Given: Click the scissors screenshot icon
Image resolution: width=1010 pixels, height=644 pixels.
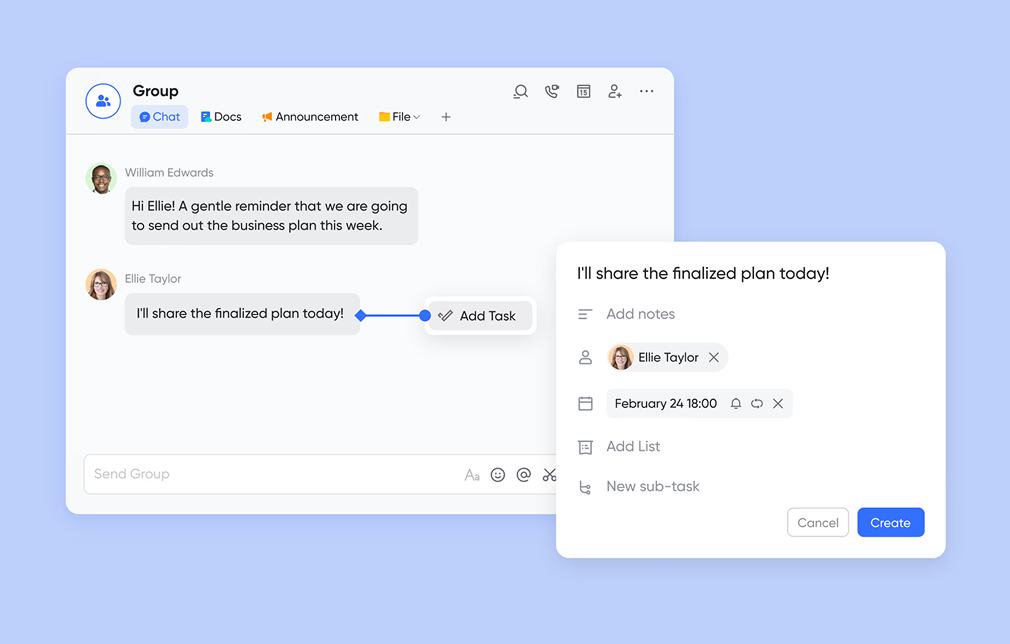Looking at the screenshot, I should 549,475.
